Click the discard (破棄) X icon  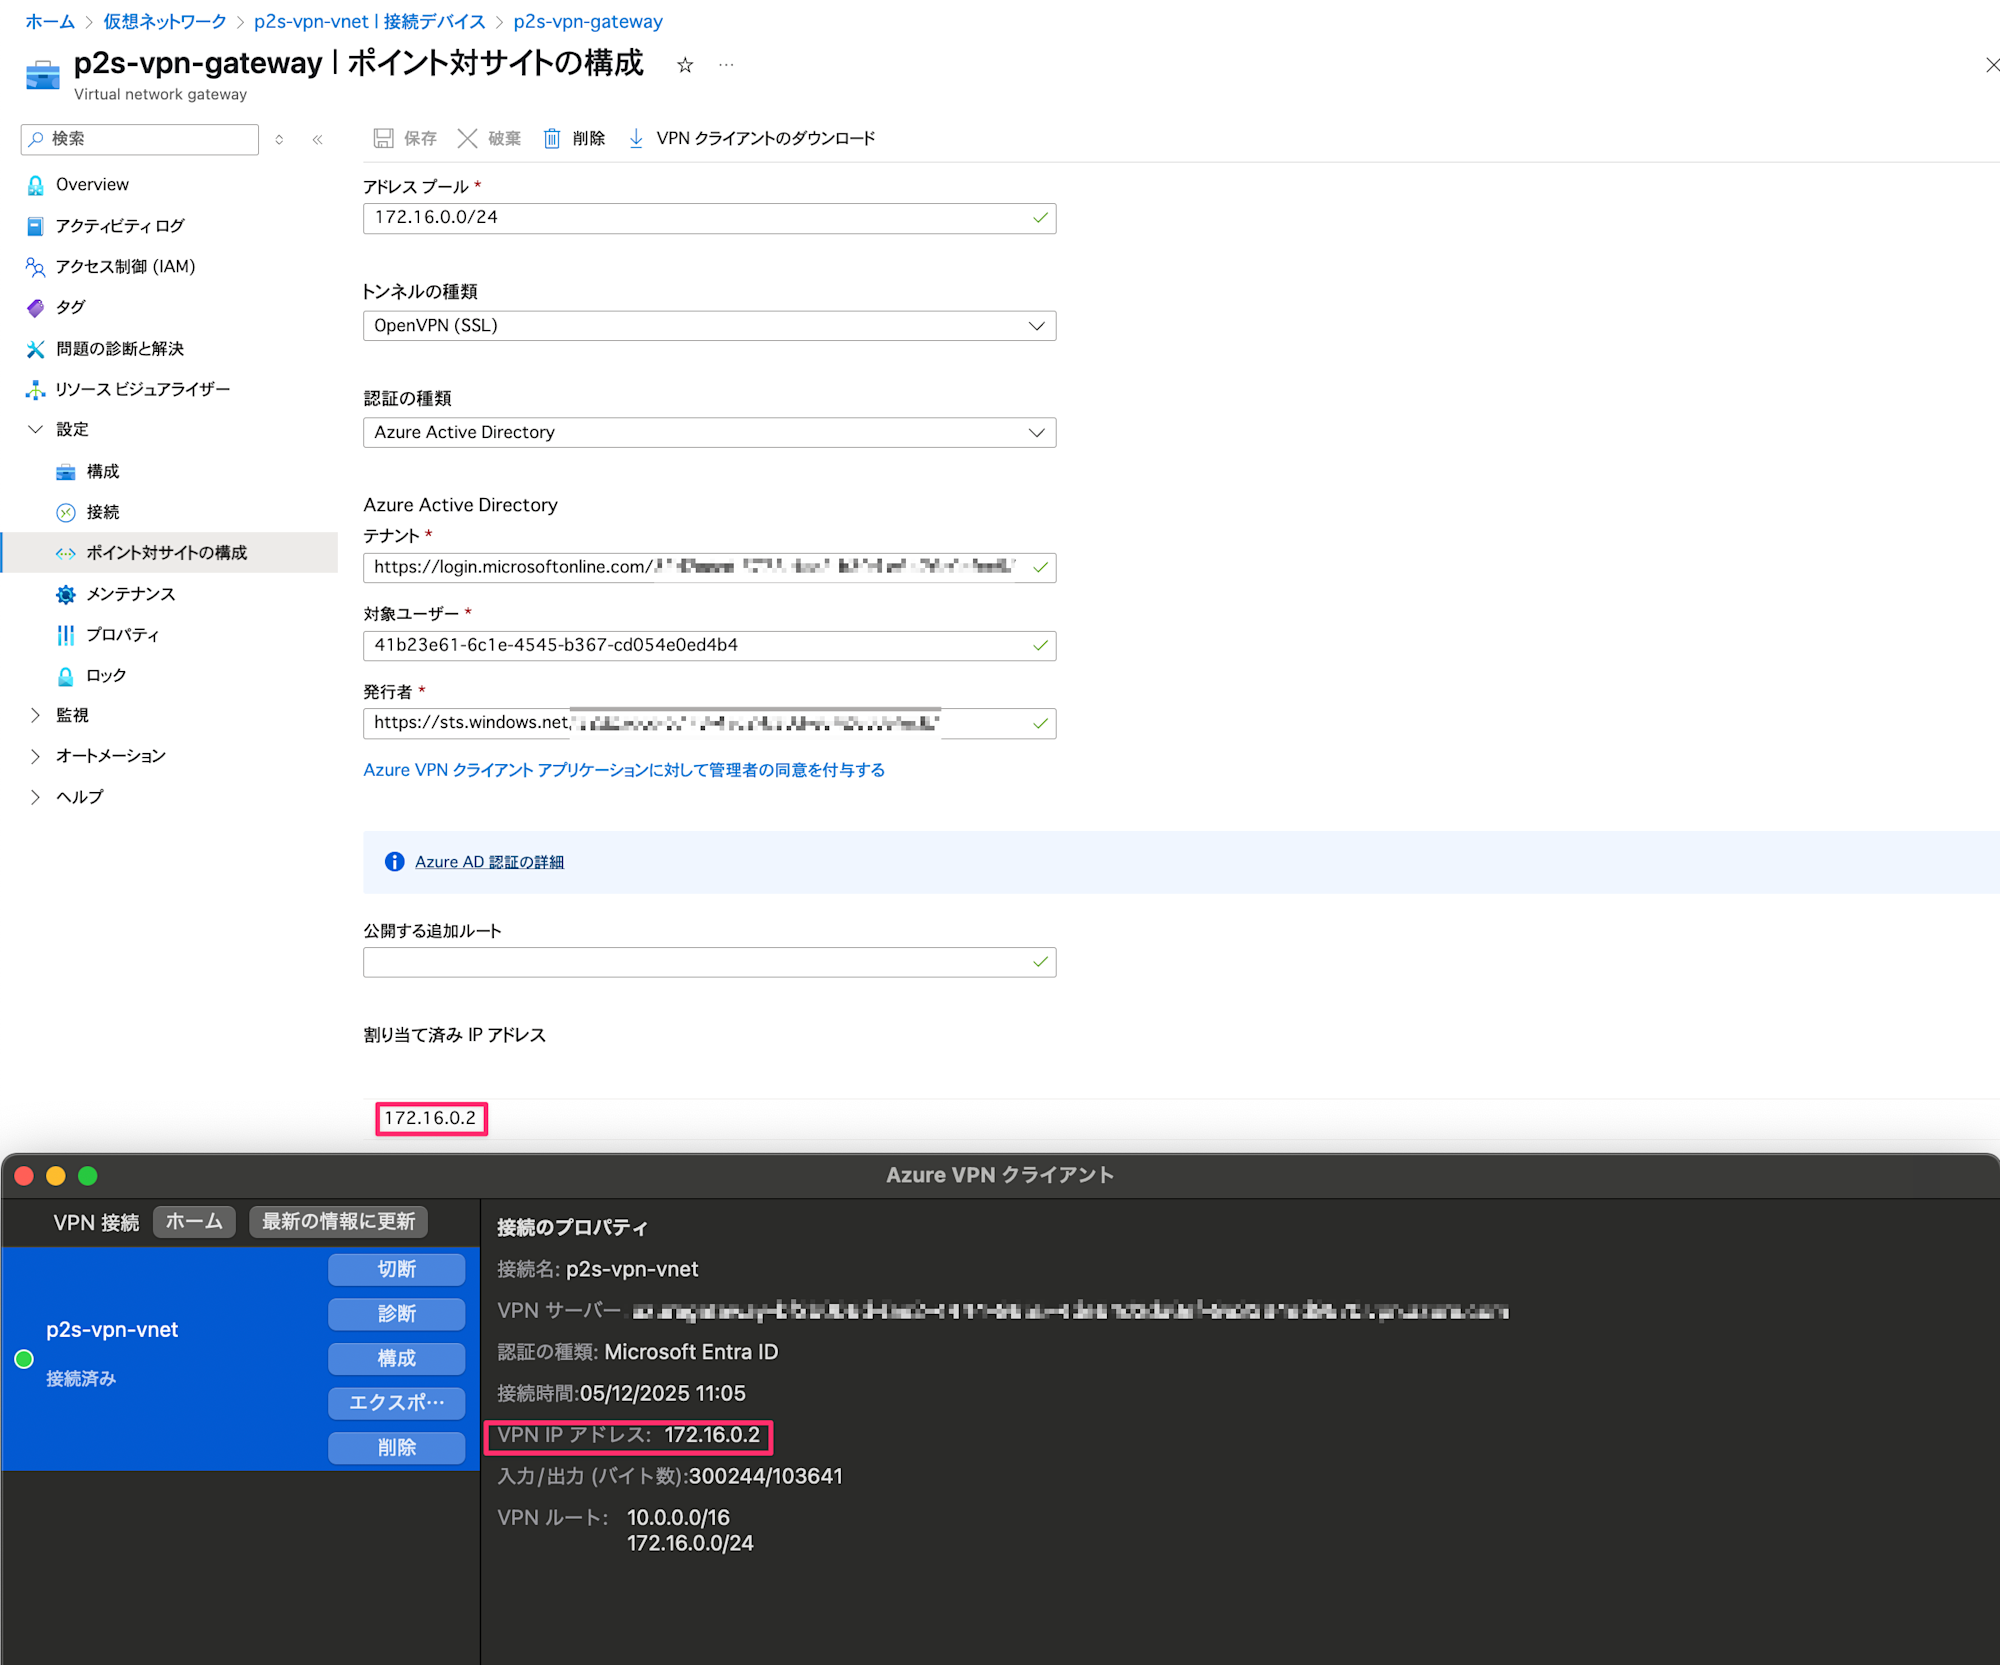coord(467,138)
